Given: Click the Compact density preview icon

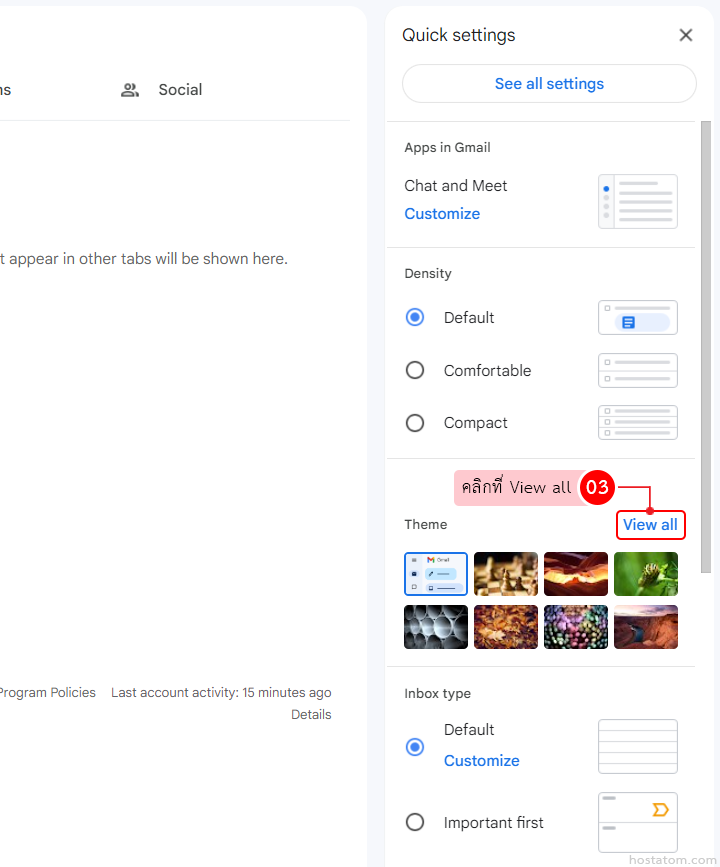Looking at the screenshot, I should click(x=637, y=423).
